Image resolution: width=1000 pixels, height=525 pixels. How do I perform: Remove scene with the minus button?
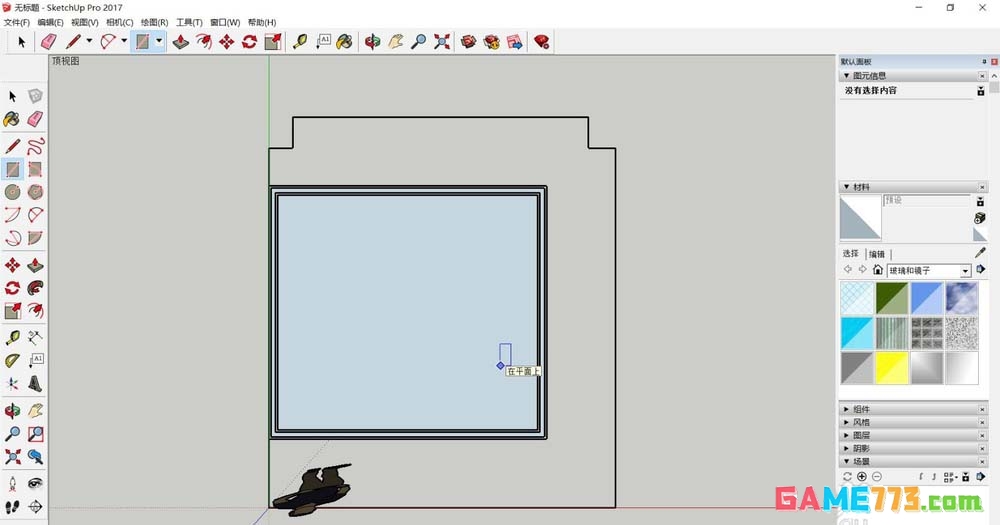(876, 477)
